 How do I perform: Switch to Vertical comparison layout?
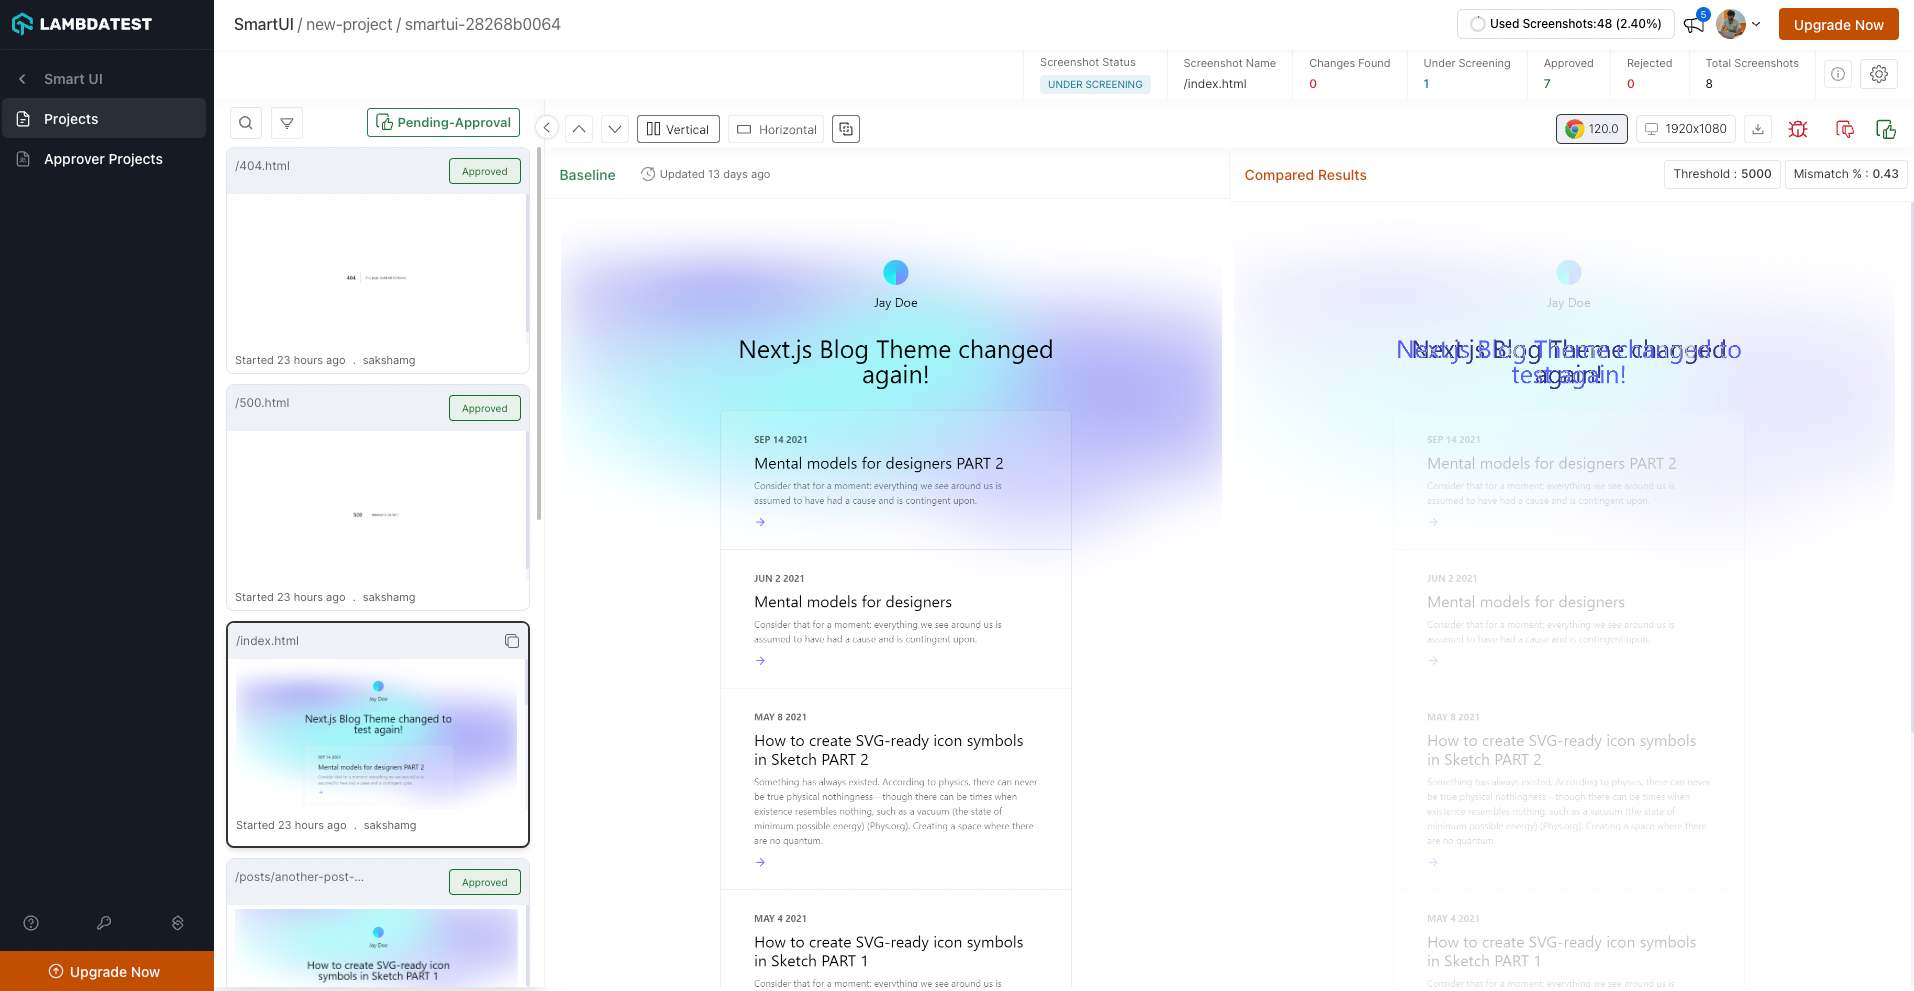tap(678, 129)
